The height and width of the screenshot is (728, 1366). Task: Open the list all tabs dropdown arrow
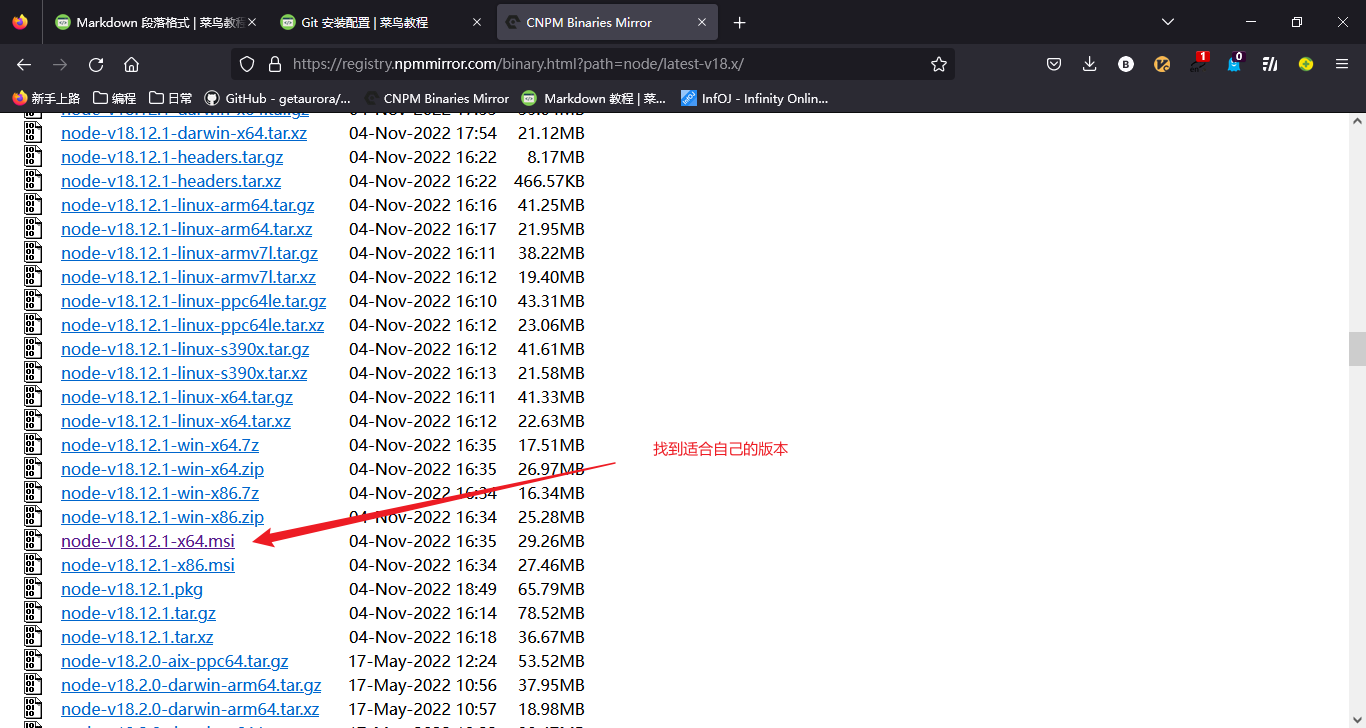(1168, 22)
